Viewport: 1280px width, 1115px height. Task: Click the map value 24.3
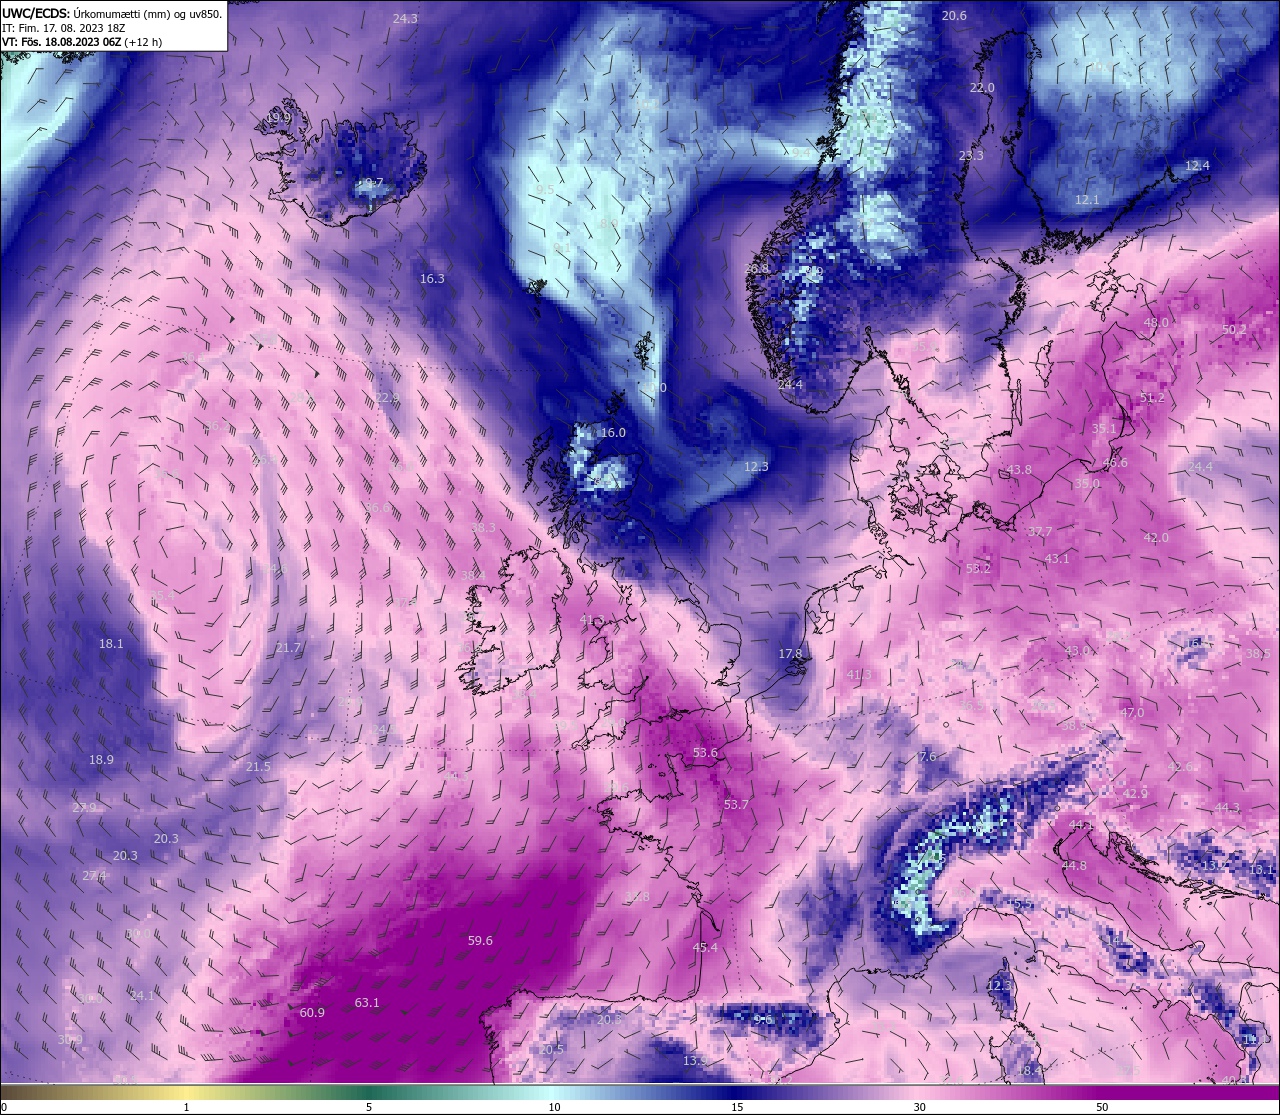pos(405,19)
